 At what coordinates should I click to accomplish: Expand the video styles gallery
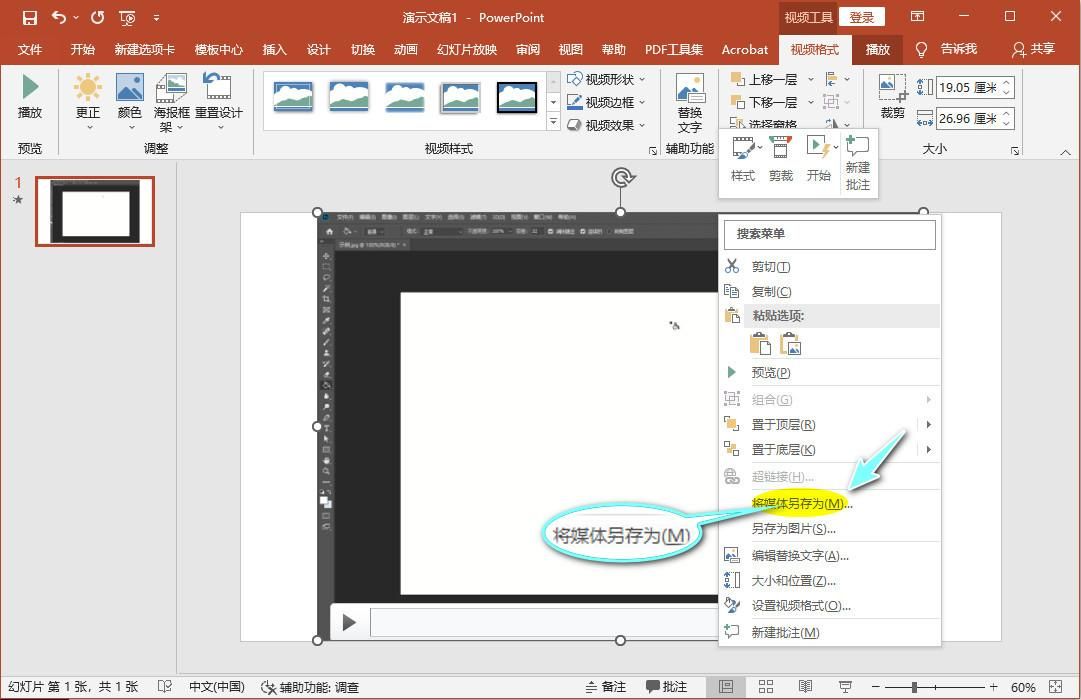coord(553,123)
